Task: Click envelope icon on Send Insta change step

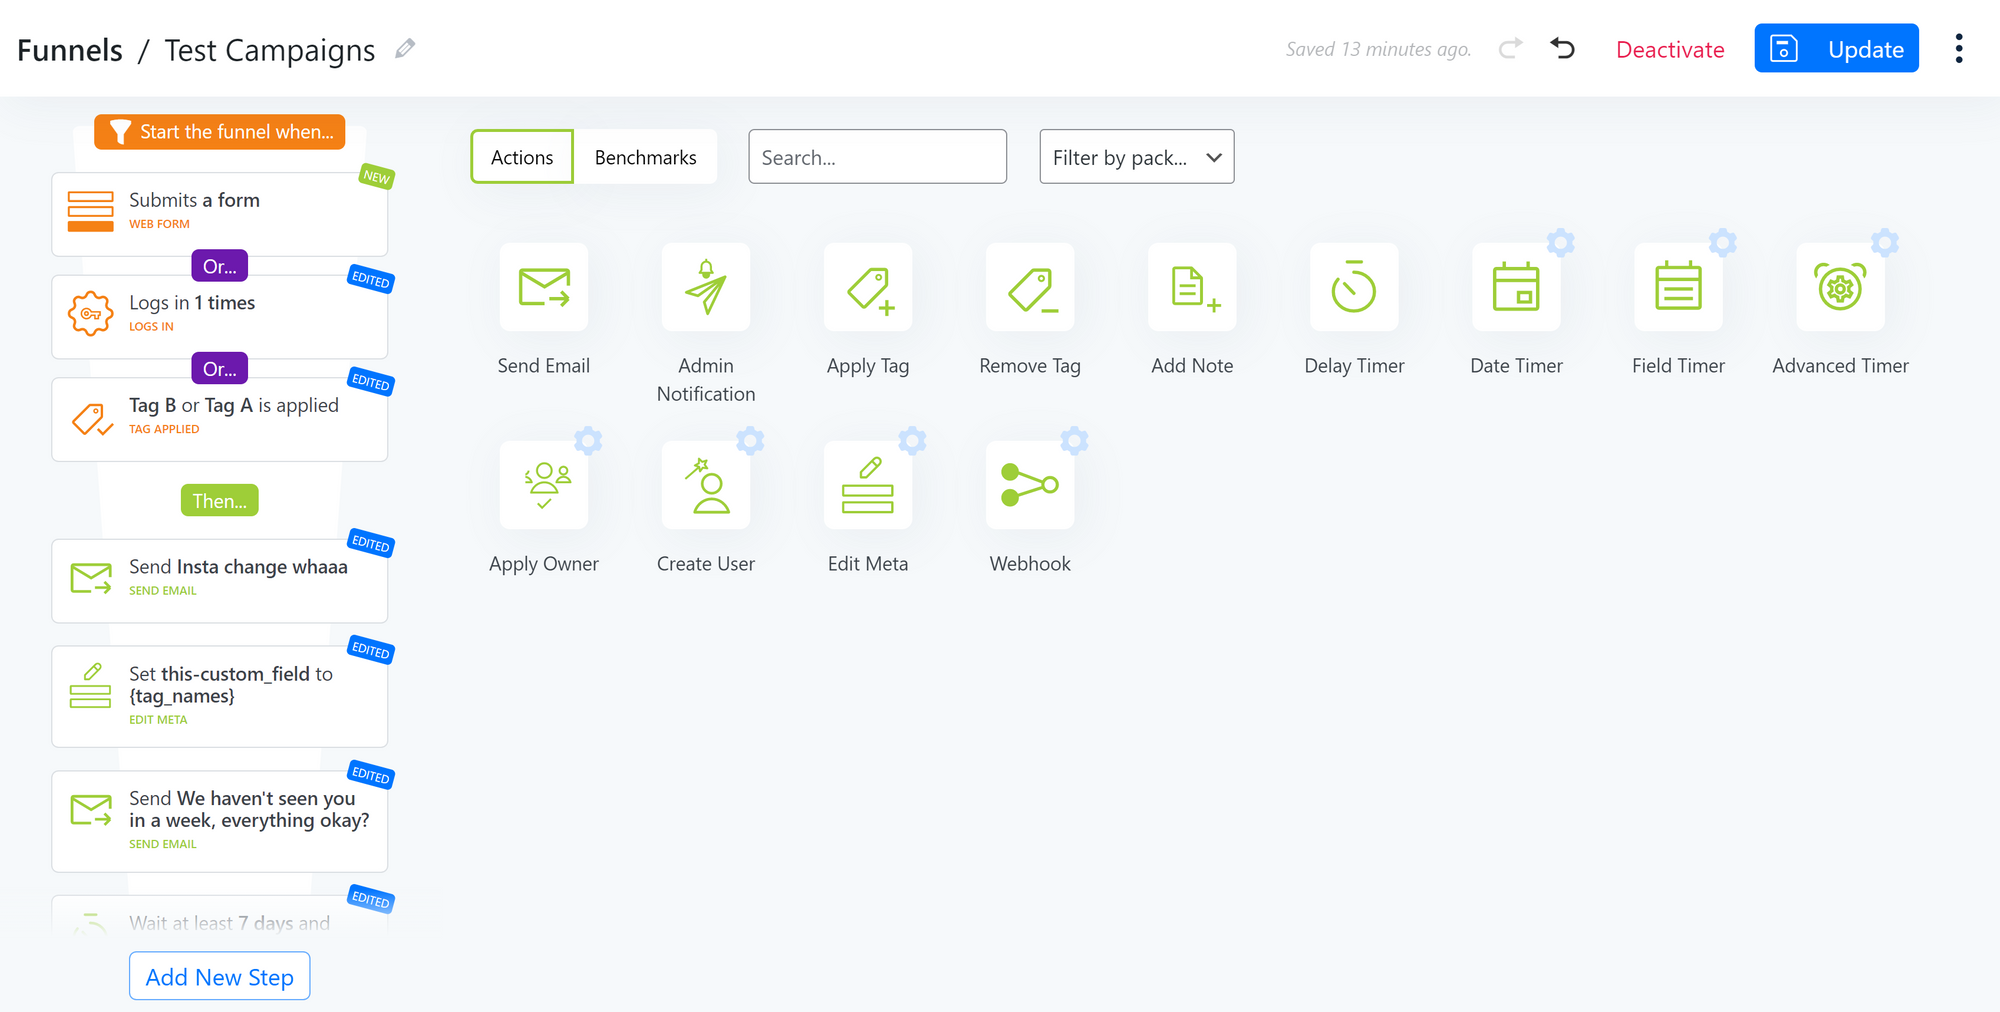Action: click(x=91, y=578)
